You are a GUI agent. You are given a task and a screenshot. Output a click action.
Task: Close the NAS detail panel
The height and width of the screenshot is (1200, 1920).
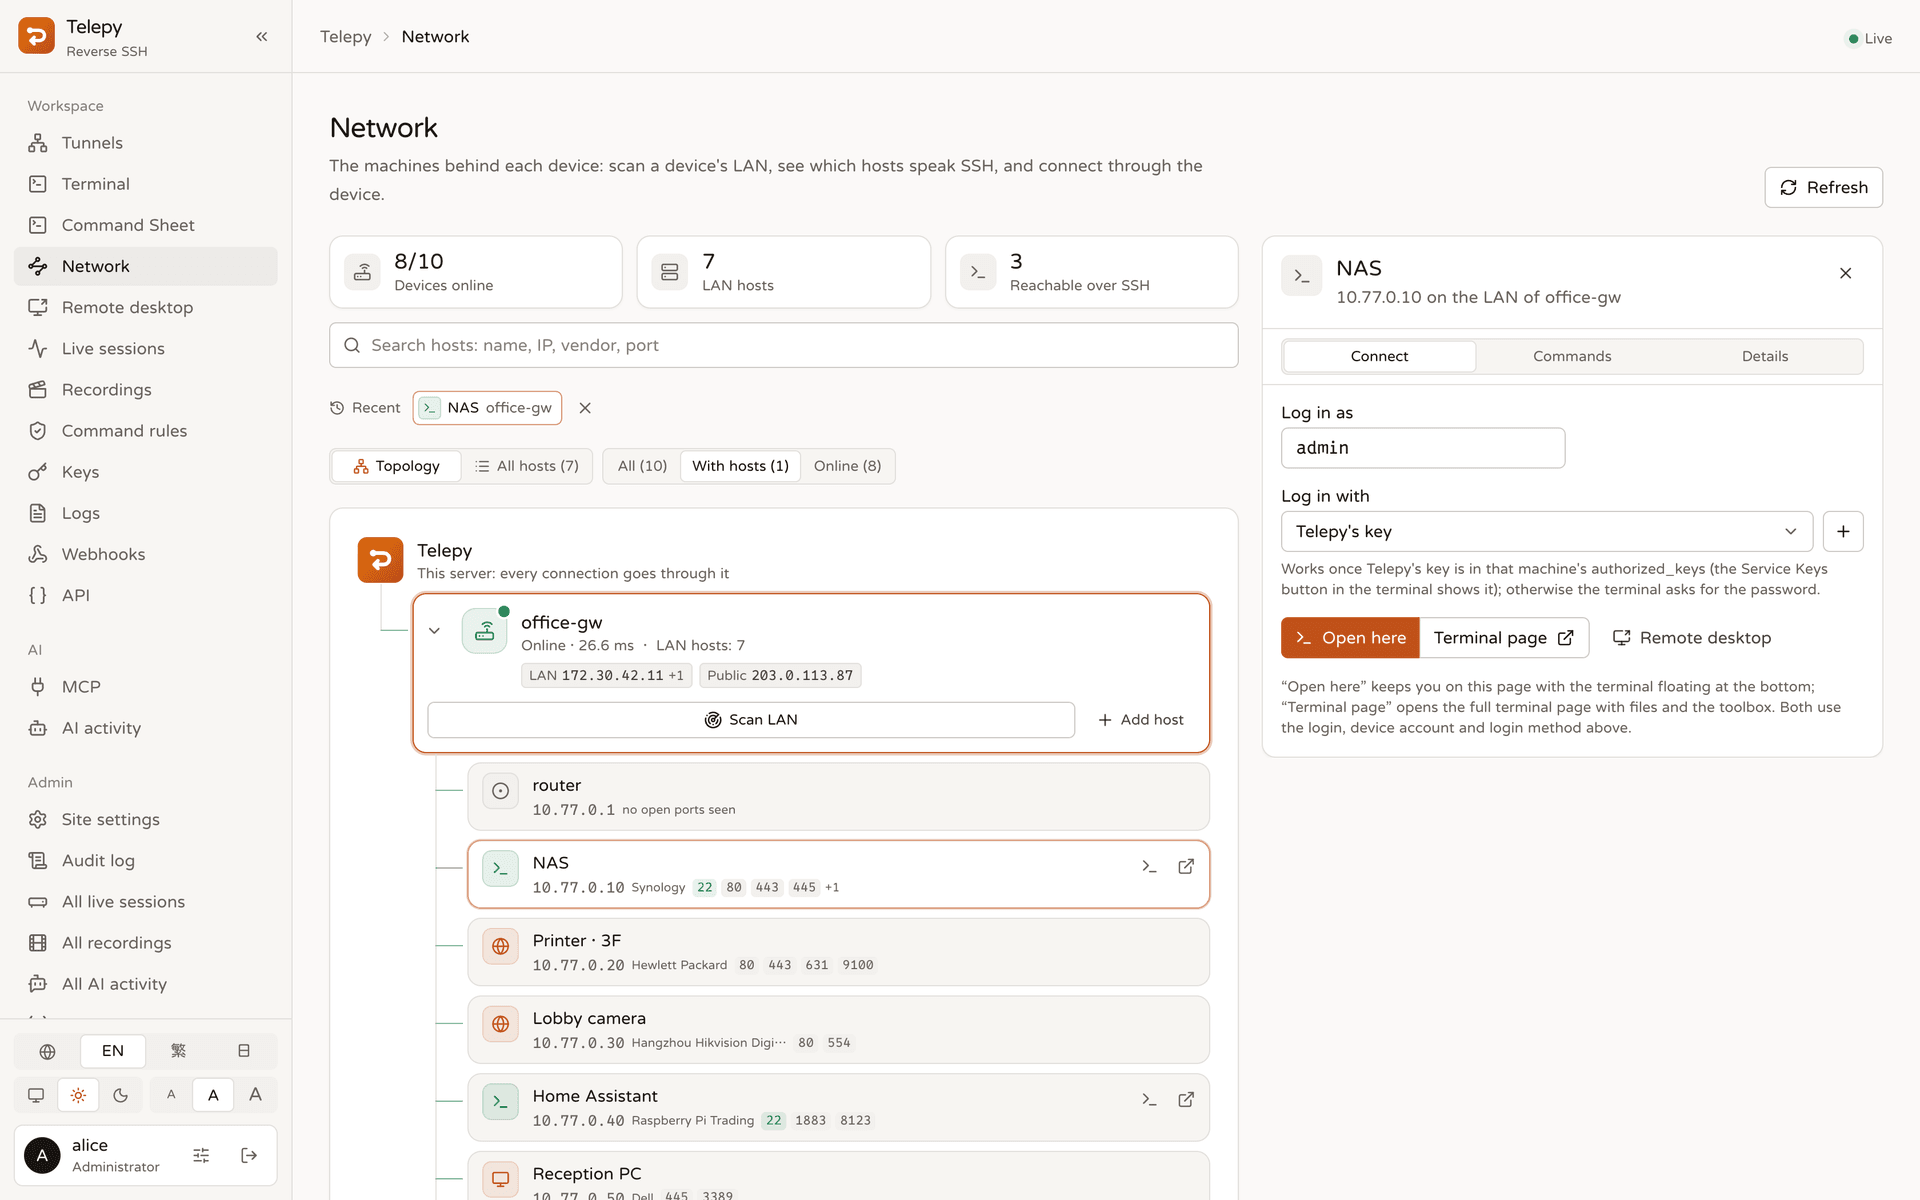[x=1845, y=273]
